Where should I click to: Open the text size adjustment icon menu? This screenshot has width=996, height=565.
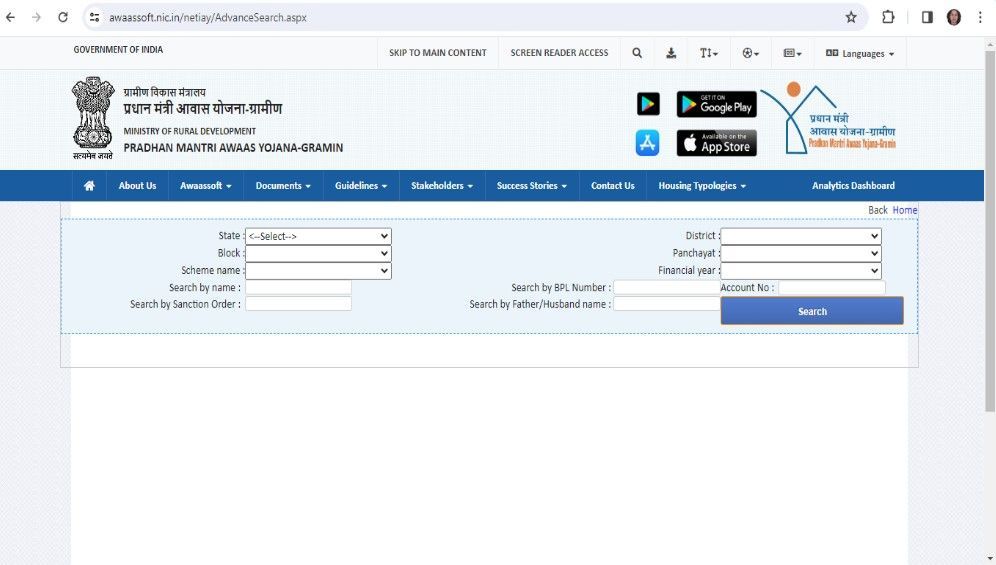(709, 53)
